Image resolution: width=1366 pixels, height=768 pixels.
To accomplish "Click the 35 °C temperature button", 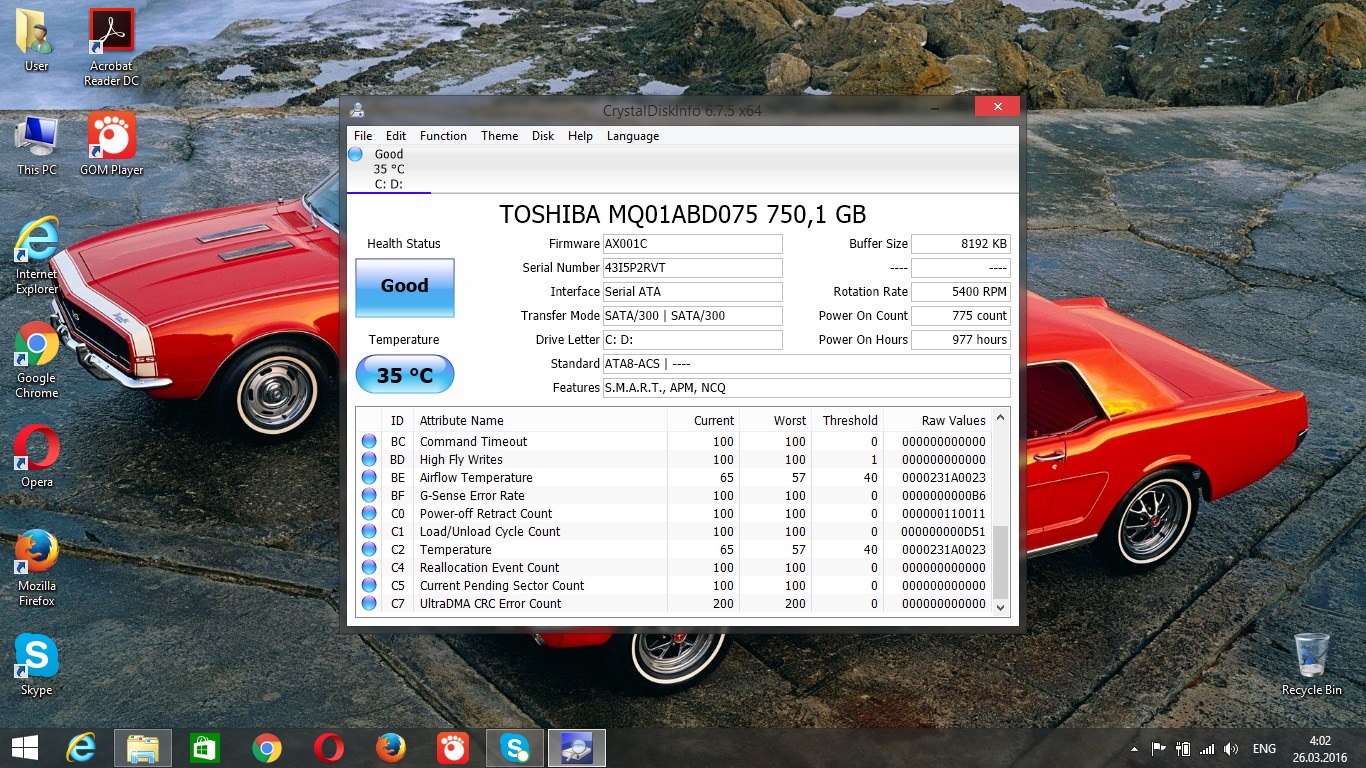I will pyautogui.click(x=404, y=375).
